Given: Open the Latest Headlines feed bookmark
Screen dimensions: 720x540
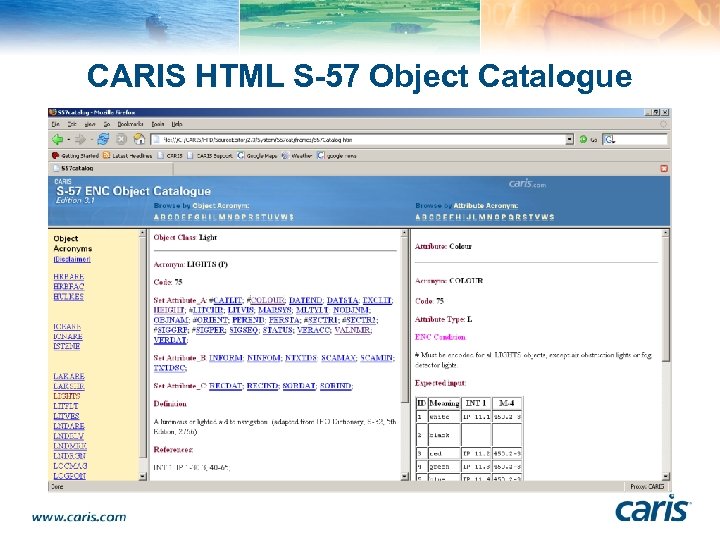Looking at the screenshot, I should coord(127,156).
